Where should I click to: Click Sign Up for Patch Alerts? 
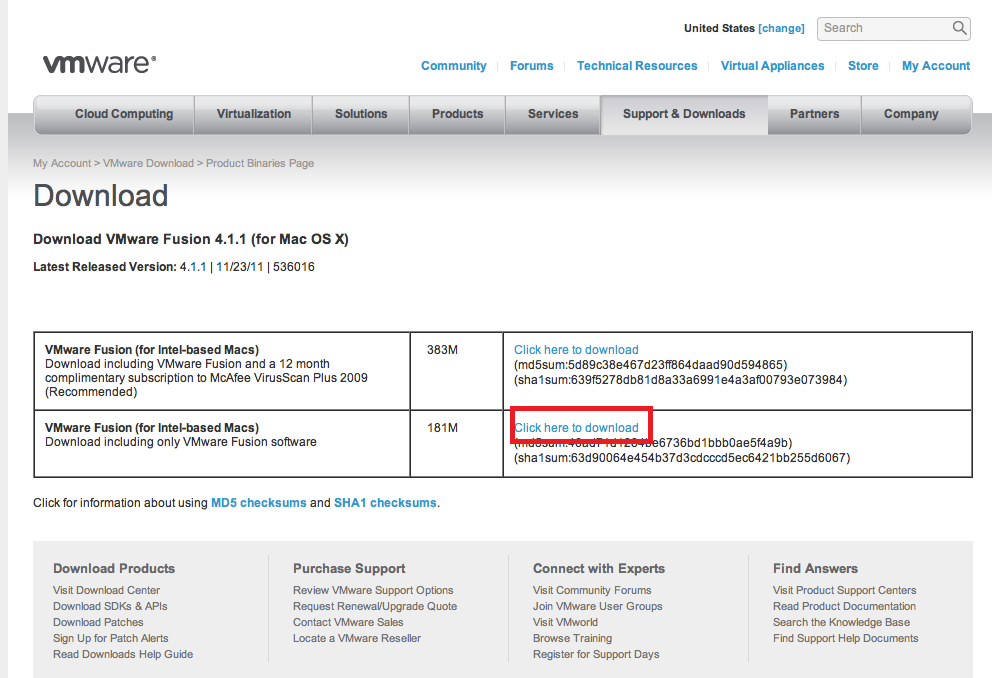[x=111, y=638]
